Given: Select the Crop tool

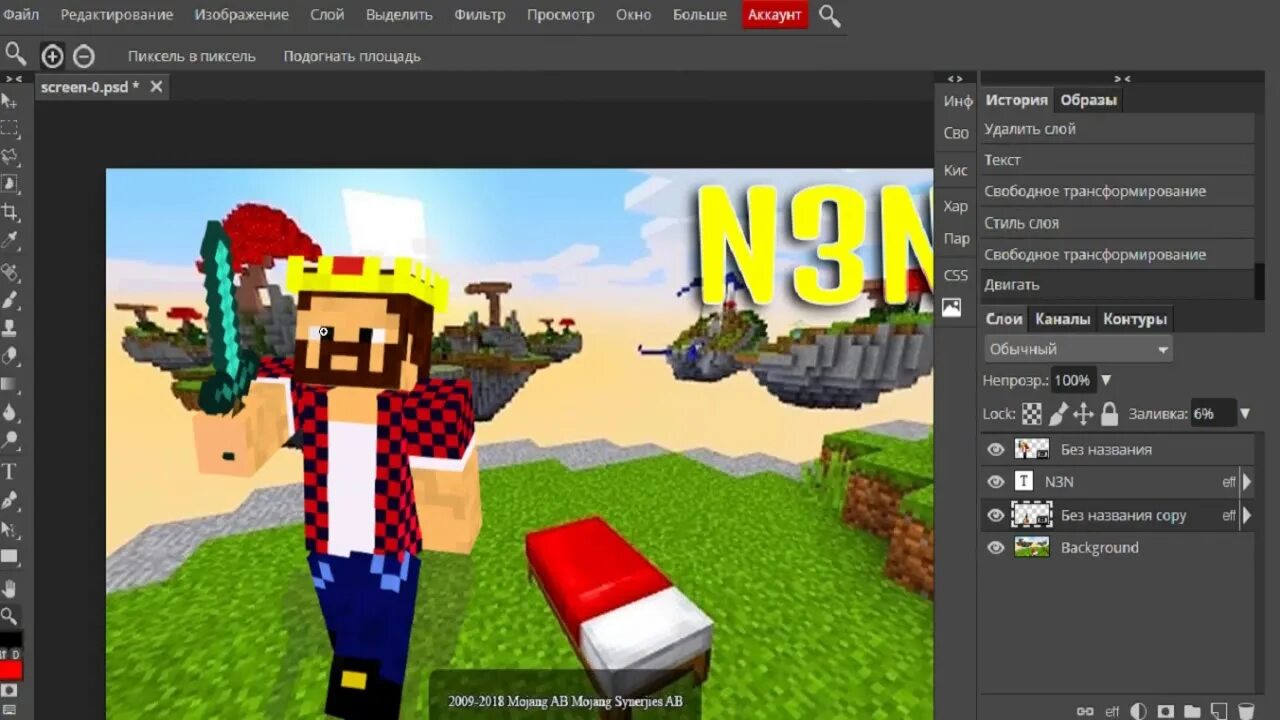Looking at the screenshot, I should click(9, 212).
